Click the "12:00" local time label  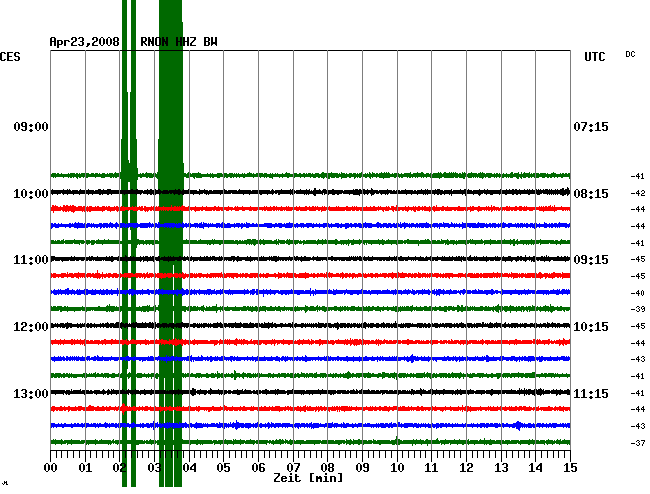pyautogui.click(x=31, y=327)
